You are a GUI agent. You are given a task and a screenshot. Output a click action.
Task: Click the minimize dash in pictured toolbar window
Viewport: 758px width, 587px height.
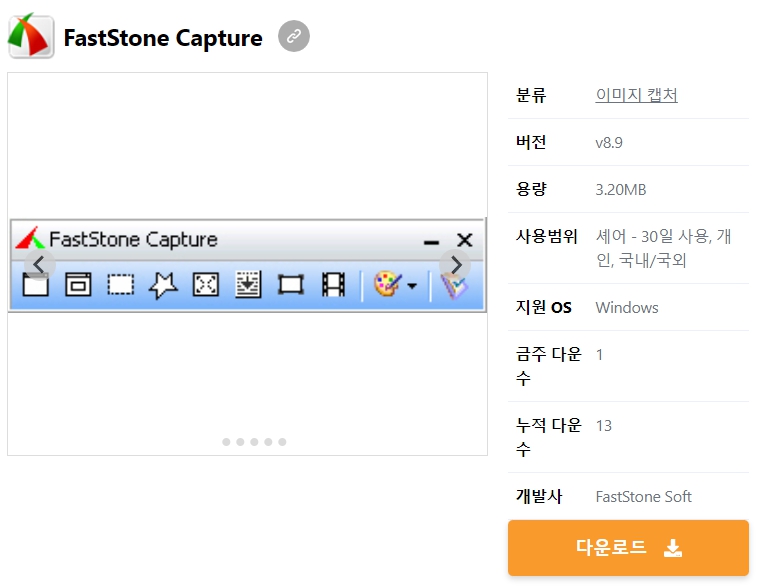click(x=431, y=242)
